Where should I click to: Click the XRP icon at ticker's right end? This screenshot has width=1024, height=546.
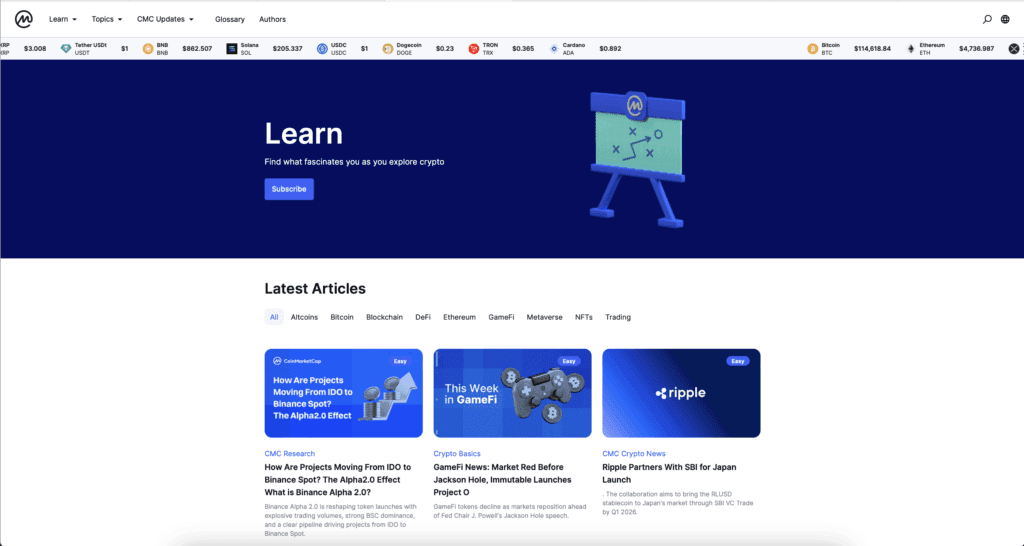point(1014,48)
